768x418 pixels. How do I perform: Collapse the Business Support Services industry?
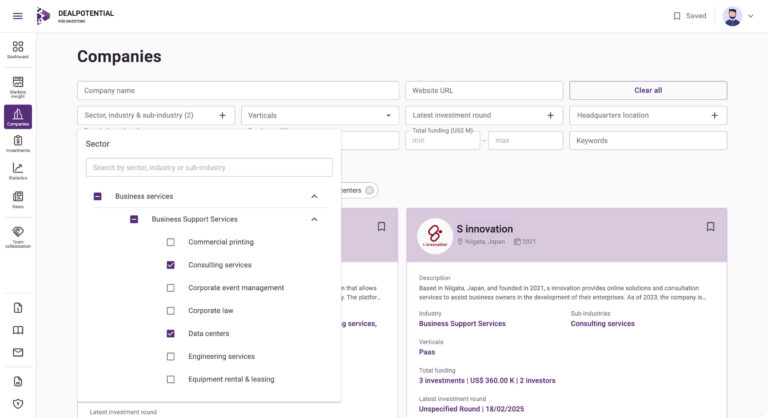pos(314,219)
